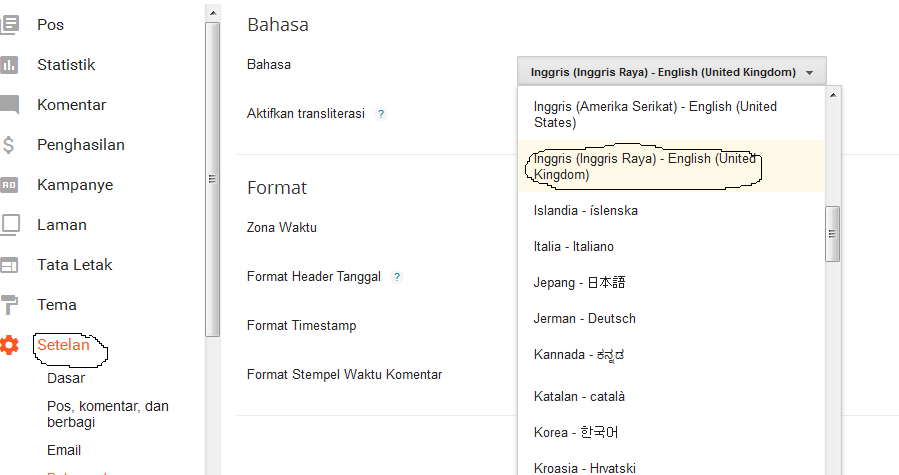Click help icon beside Aktifkan transliterasi
The height and width of the screenshot is (475, 899).
click(381, 114)
